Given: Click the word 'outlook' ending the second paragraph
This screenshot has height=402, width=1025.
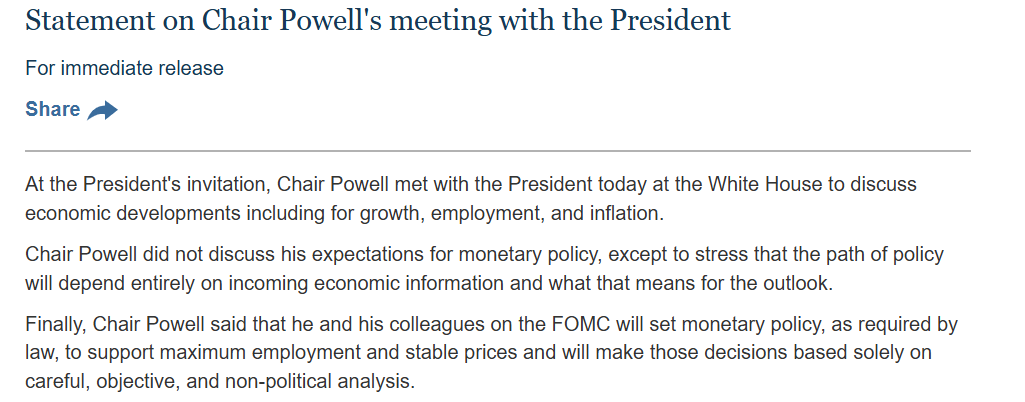Looking at the screenshot, I should pos(798,284).
